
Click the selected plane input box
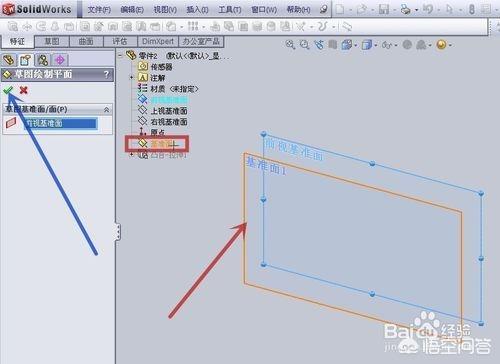60,123
